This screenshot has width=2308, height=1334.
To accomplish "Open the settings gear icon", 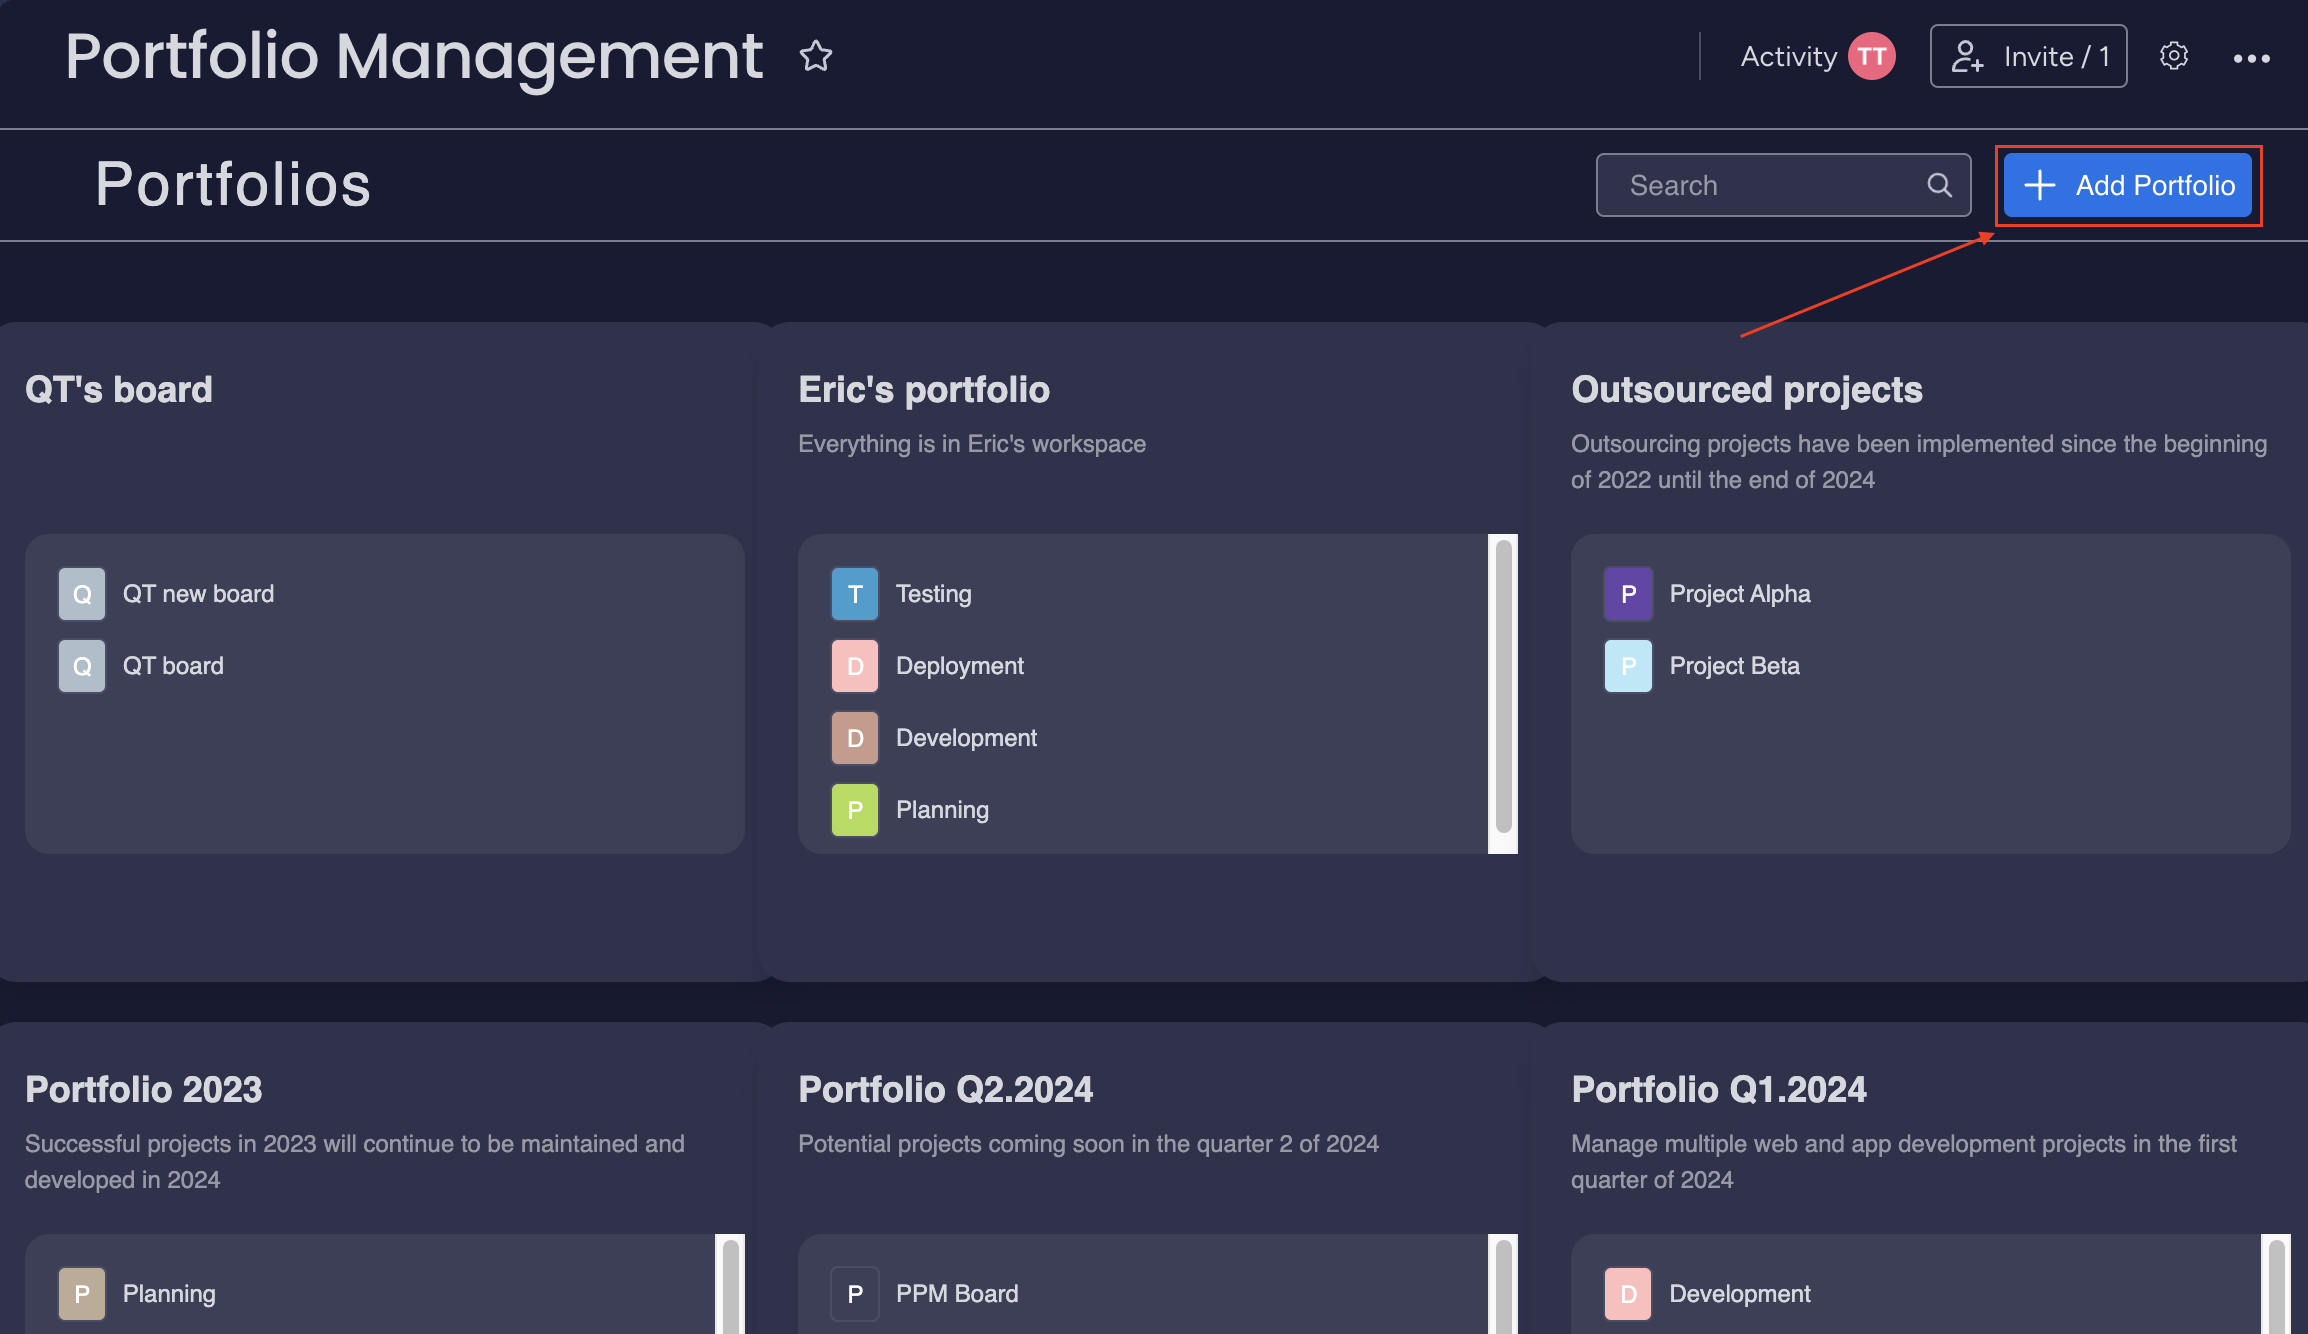I will (x=2173, y=56).
